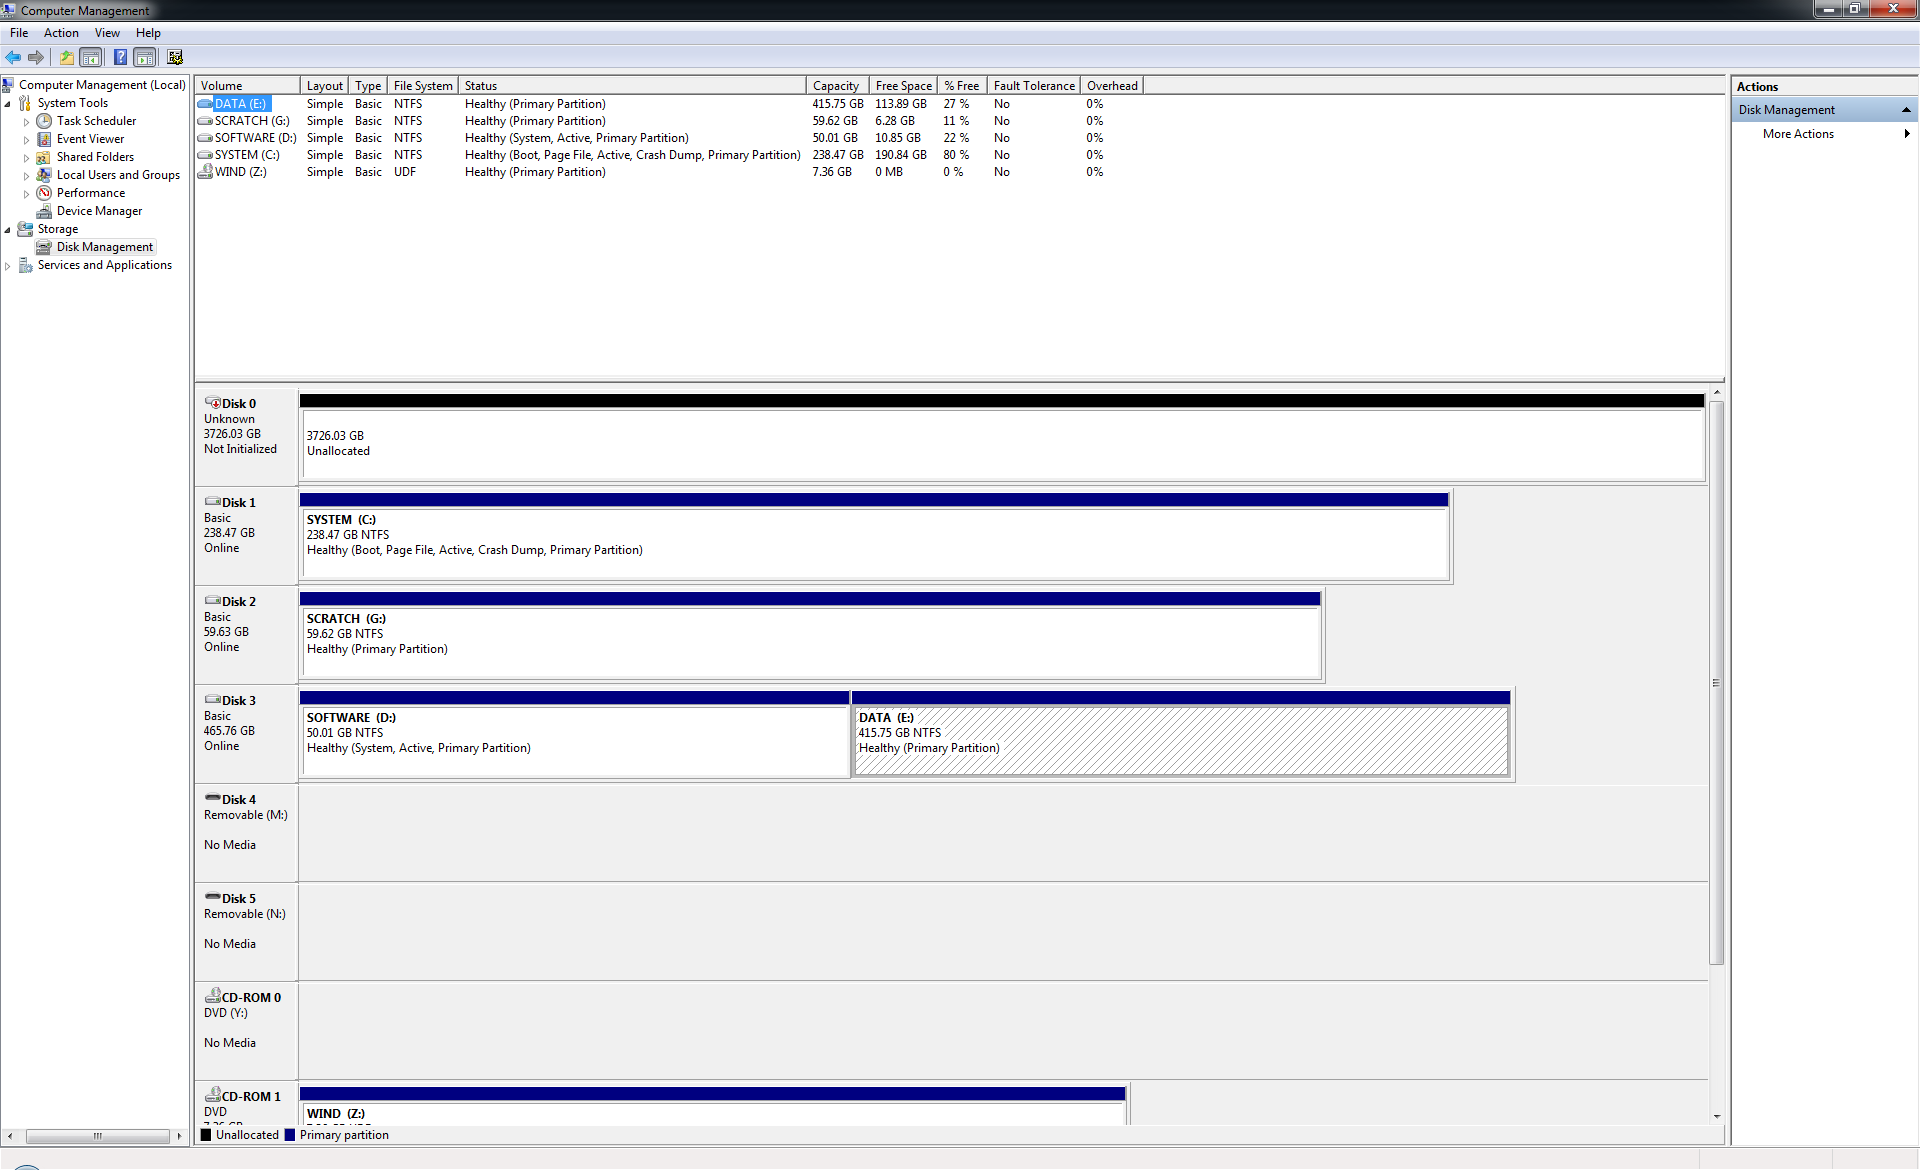Click the Disk 0 not-initialized icon

212,403
